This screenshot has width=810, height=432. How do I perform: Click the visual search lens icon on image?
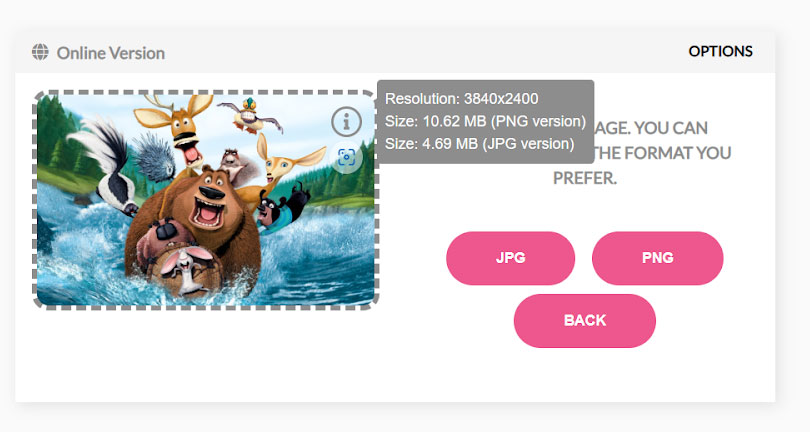346,157
